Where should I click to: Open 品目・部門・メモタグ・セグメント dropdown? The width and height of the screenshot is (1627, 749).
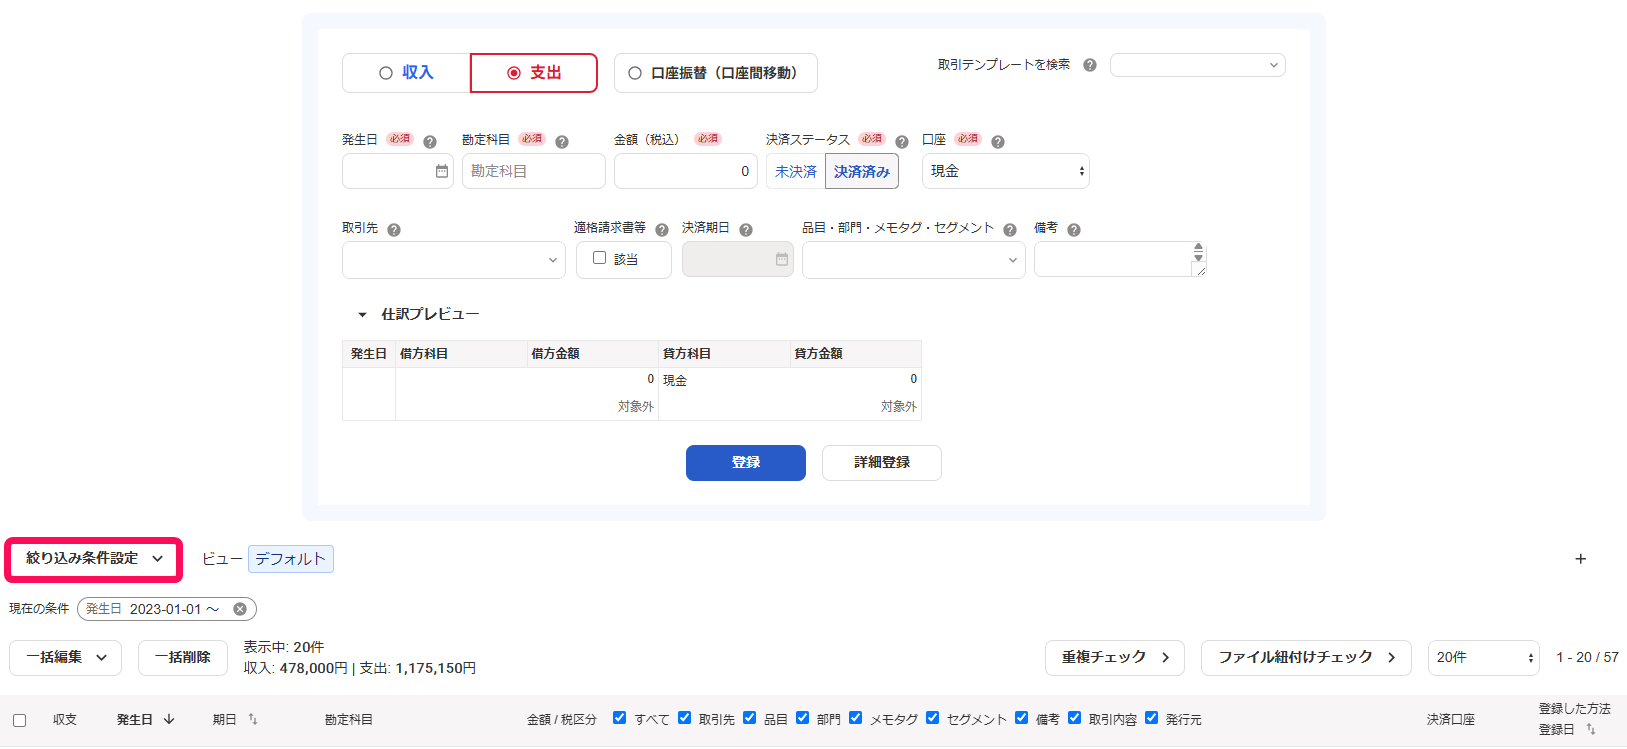pos(914,260)
